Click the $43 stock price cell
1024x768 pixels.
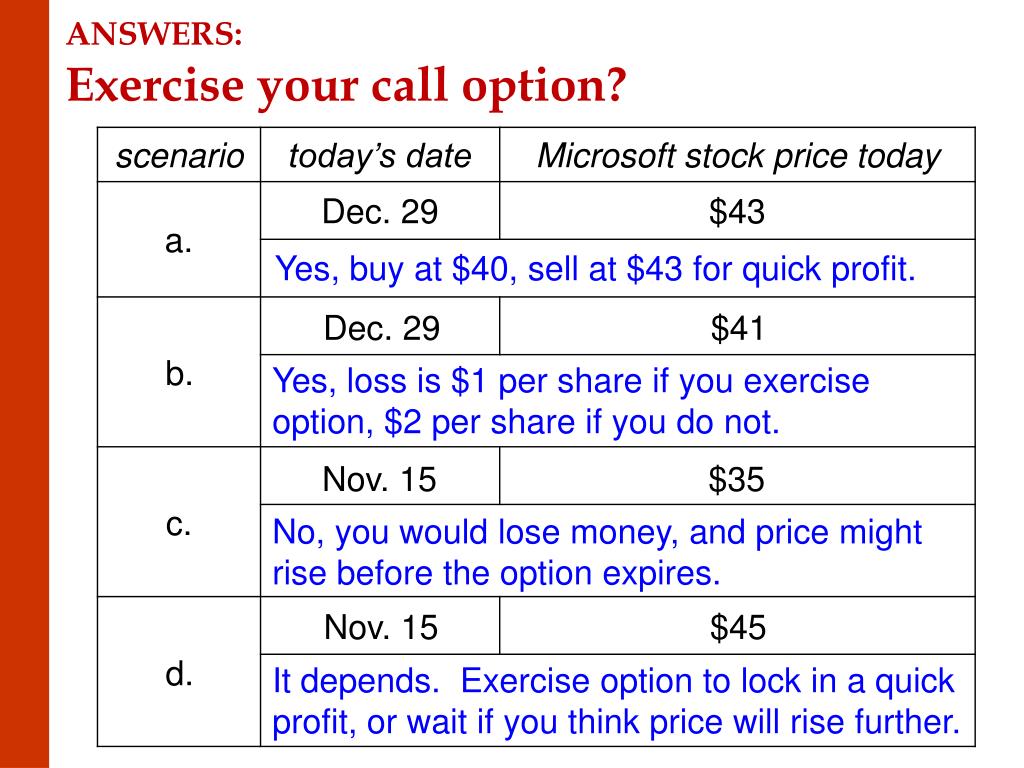click(737, 211)
